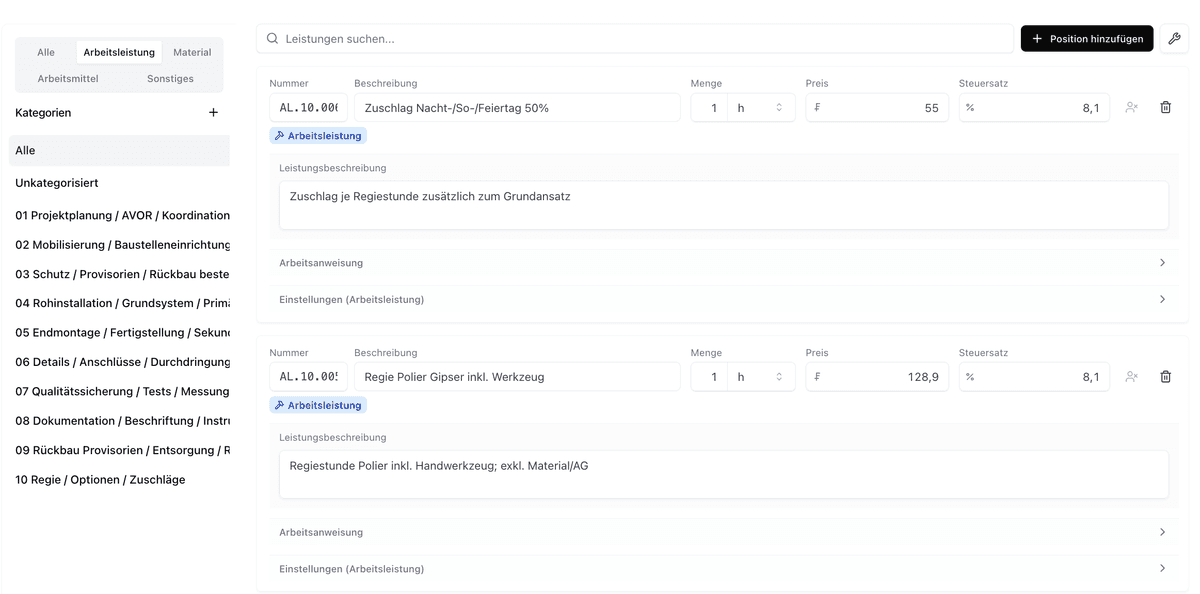Click the Leistungen suchen search field
This screenshot has width=1200, height=594.
[640, 39]
